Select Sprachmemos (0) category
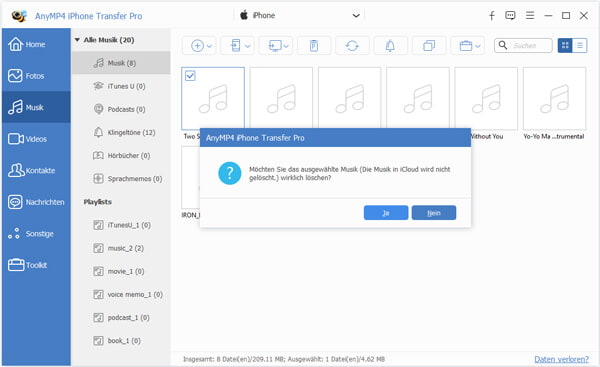The width and height of the screenshot is (600, 367). click(x=121, y=178)
